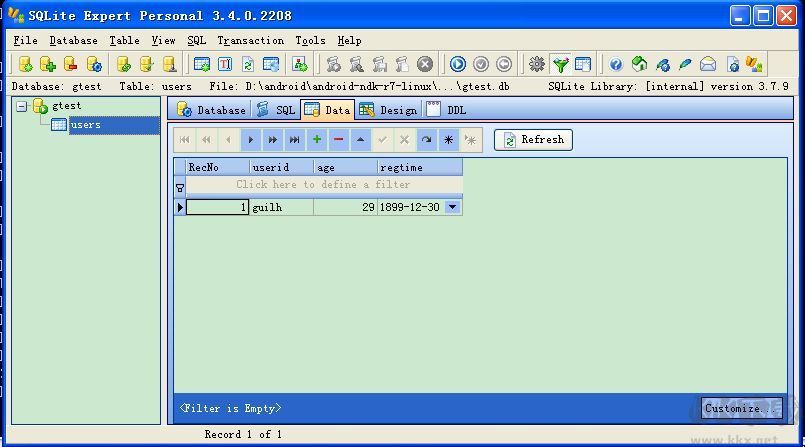Click the funnel filter toolbar icon
The width and height of the screenshot is (805, 447).
560,64
